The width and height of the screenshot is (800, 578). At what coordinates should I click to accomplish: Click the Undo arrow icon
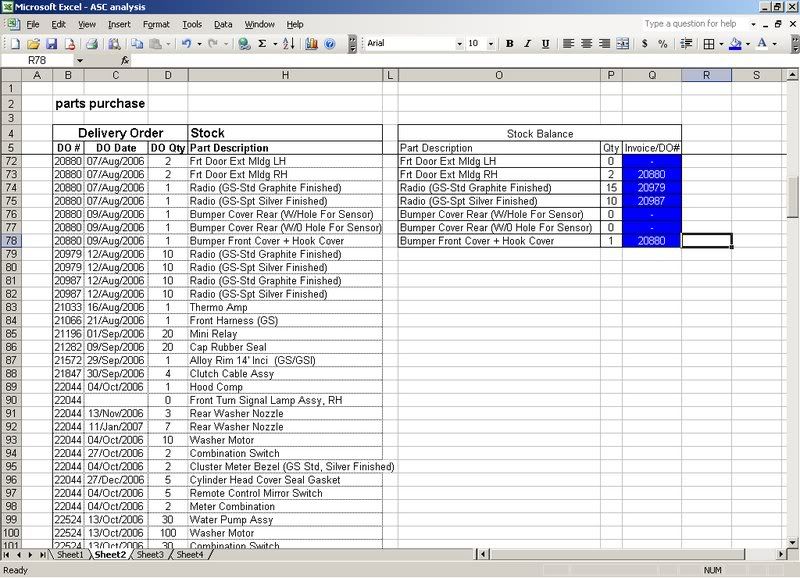(x=186, y=44)
